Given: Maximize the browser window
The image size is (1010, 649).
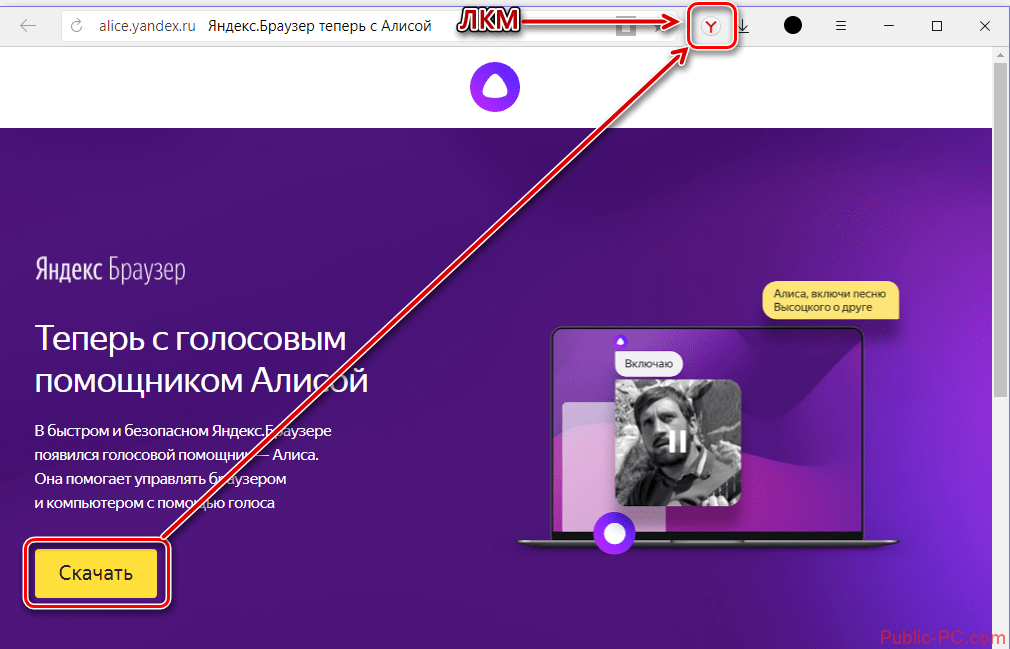Looking at the screenshot, I should (937, 26).
